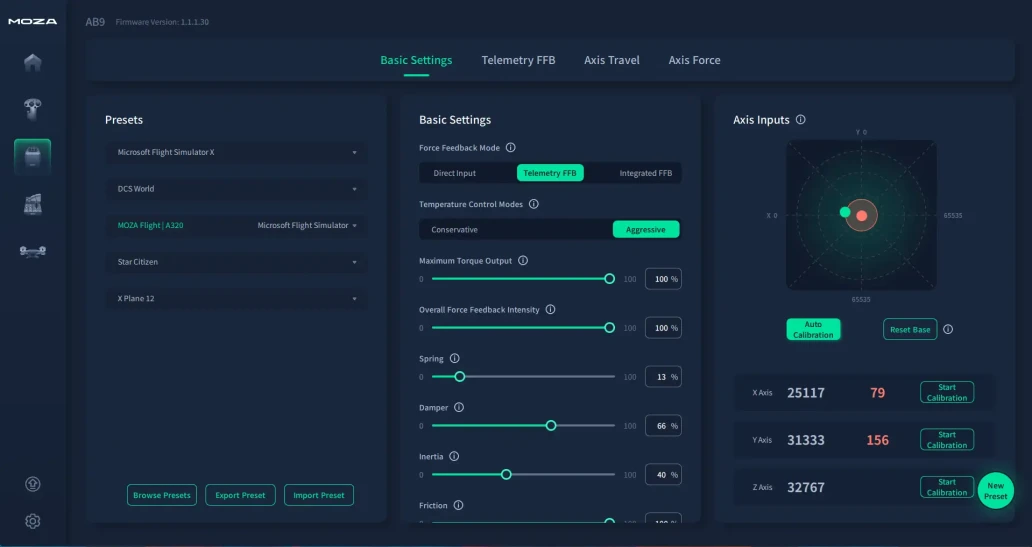The image size is (1032, 547).
Task: Click the Damper 66 percent field
Action: [663, 426]
